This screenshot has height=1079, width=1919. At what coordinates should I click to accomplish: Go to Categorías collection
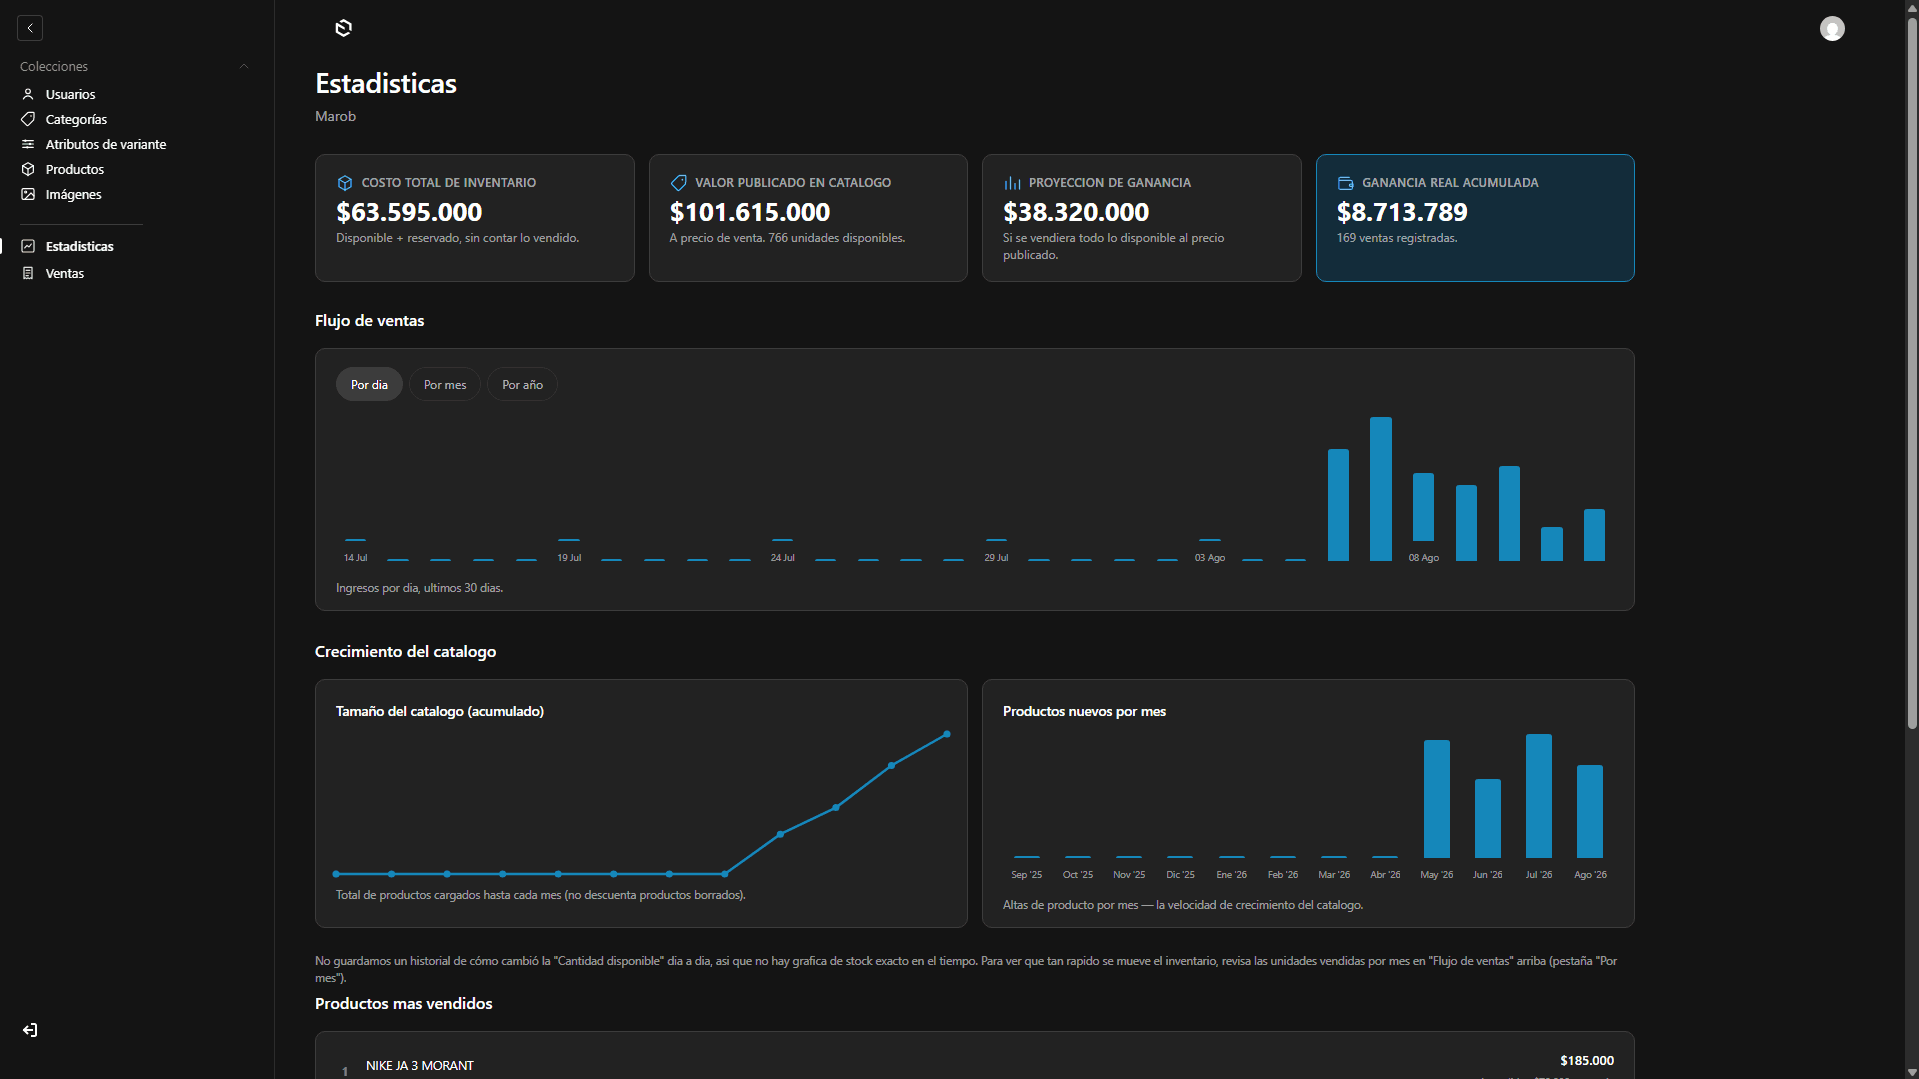tap(76, 119)
